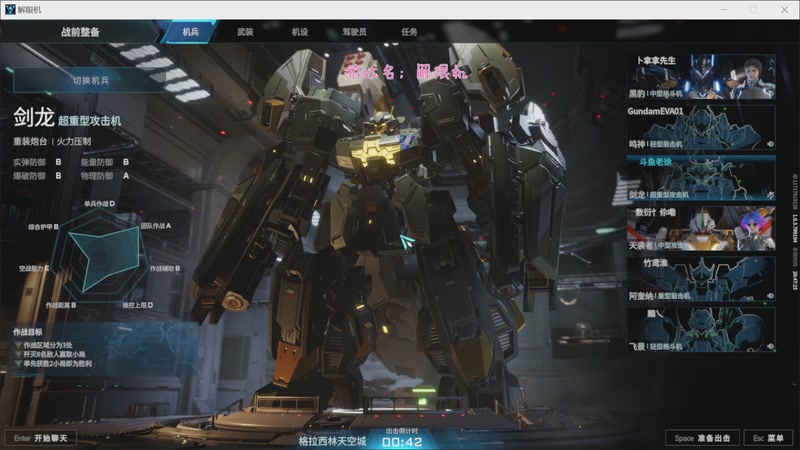Click the 物理防御 A stat
800x450 pixels.
point(105,176)
